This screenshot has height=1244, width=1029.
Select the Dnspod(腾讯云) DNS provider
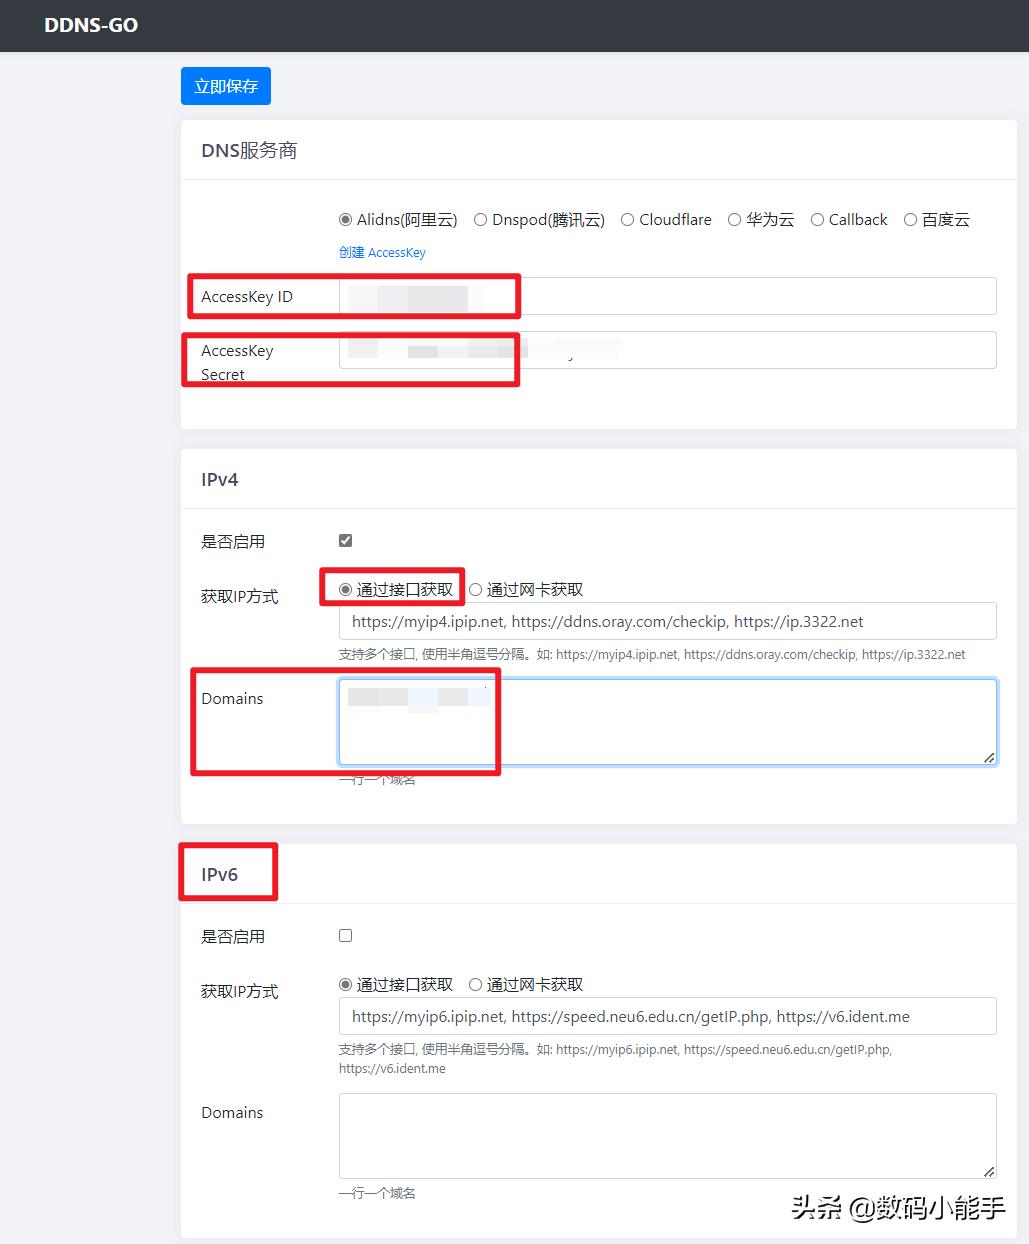480,219
